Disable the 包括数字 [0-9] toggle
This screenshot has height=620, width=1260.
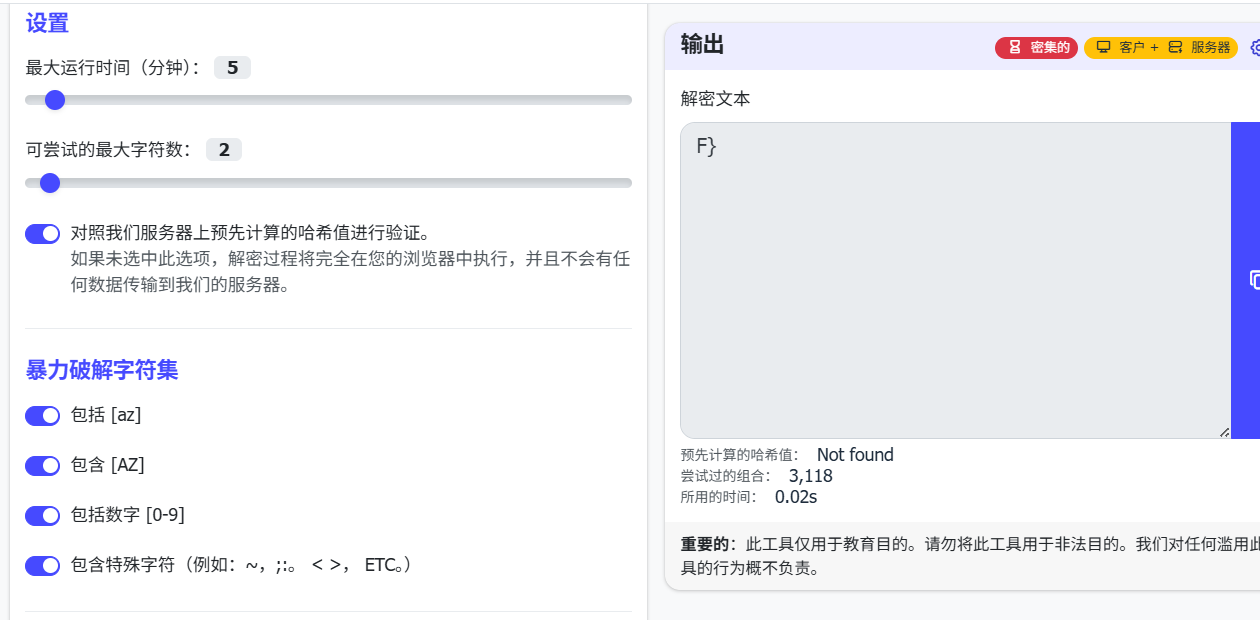tap(43, 515)
